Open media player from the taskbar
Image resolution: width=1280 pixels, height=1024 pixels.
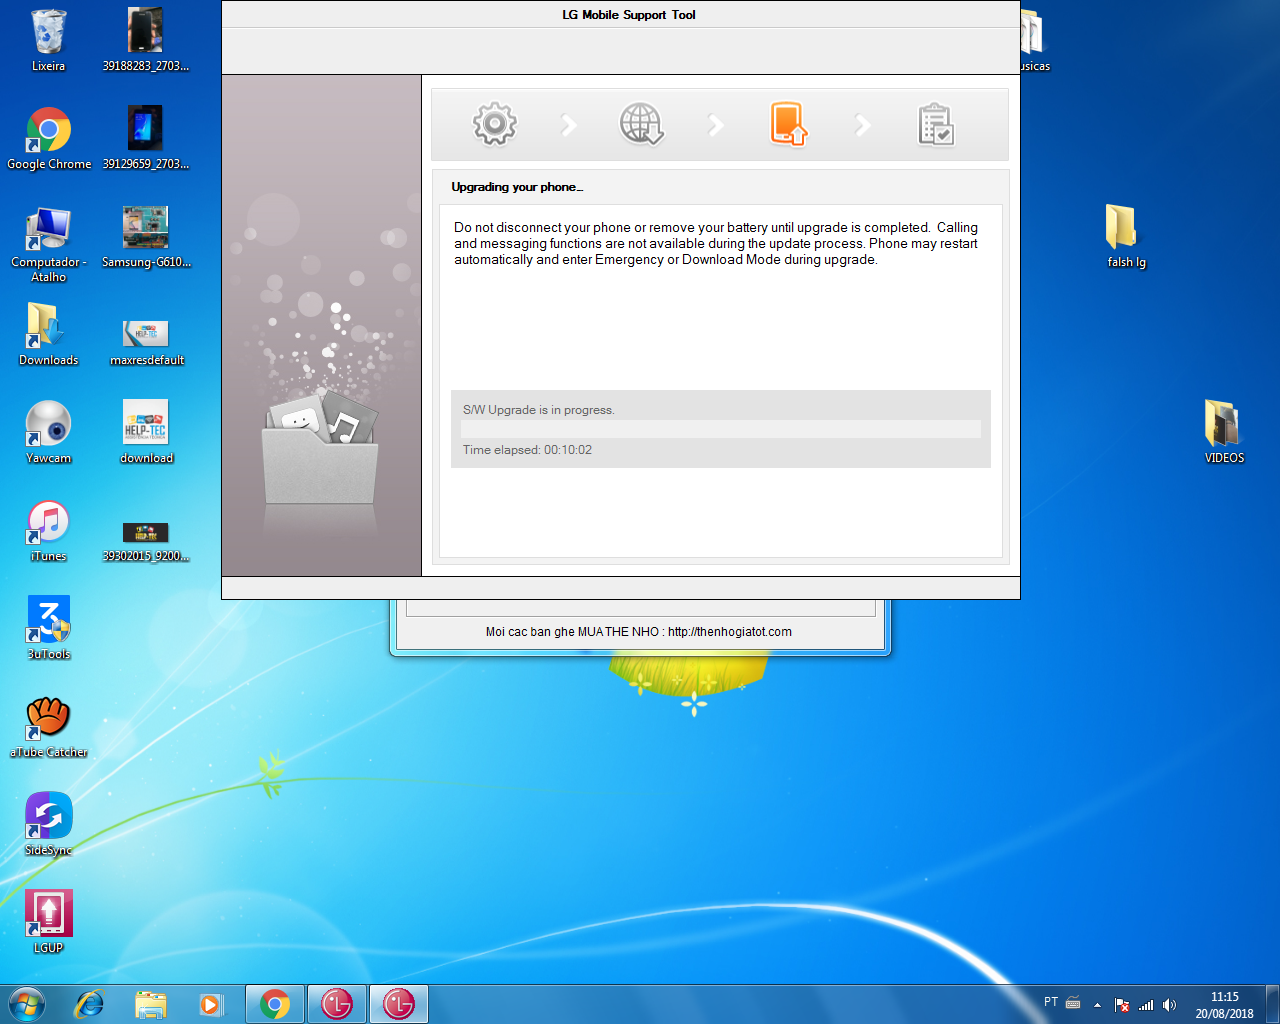[211, 1004]
